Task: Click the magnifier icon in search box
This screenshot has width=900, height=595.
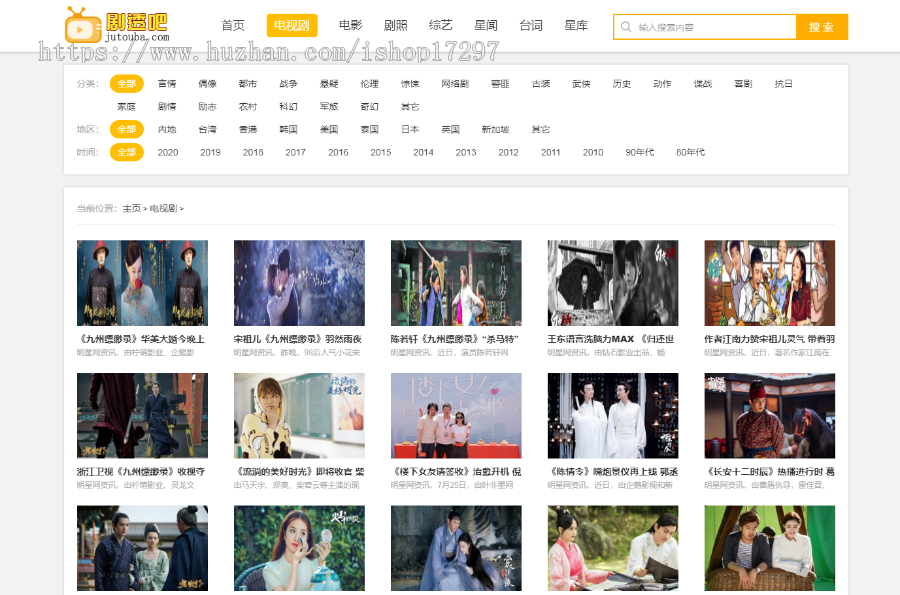Action: (626, 27)
